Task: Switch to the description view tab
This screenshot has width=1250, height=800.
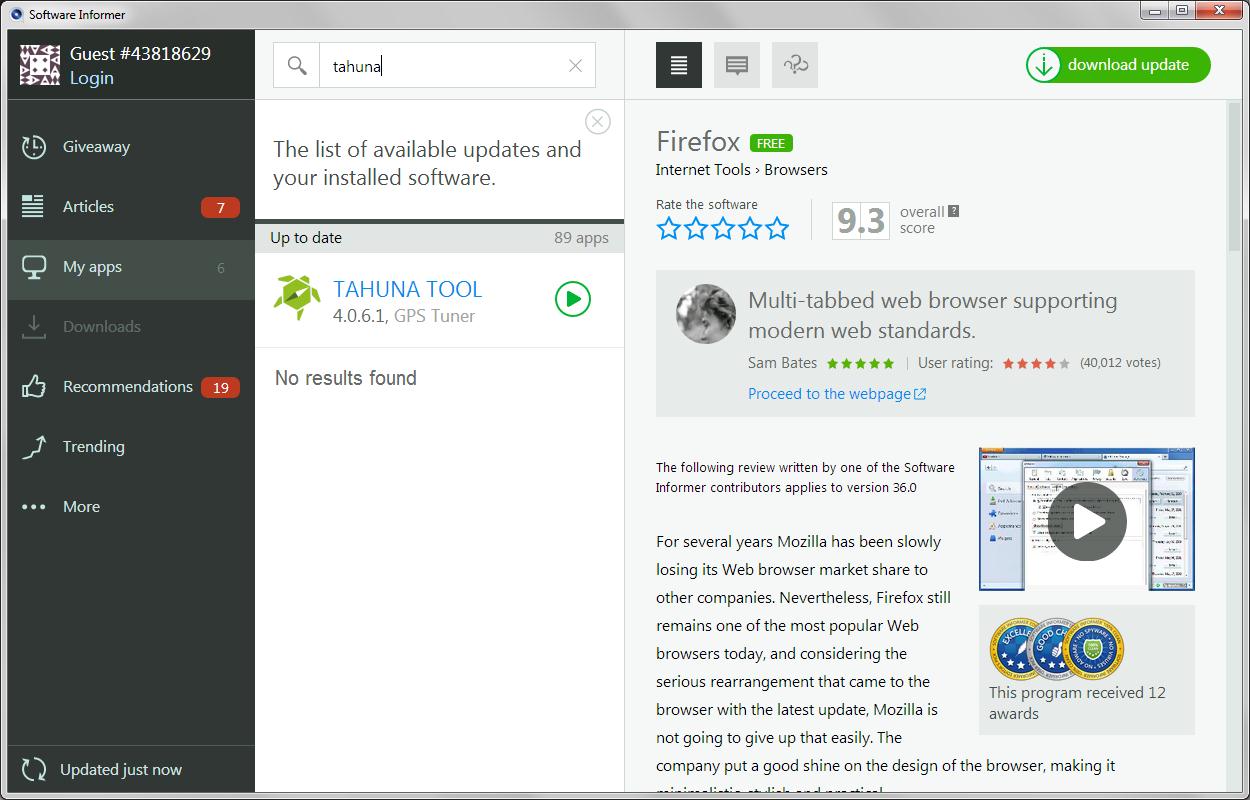Action: 679,65
